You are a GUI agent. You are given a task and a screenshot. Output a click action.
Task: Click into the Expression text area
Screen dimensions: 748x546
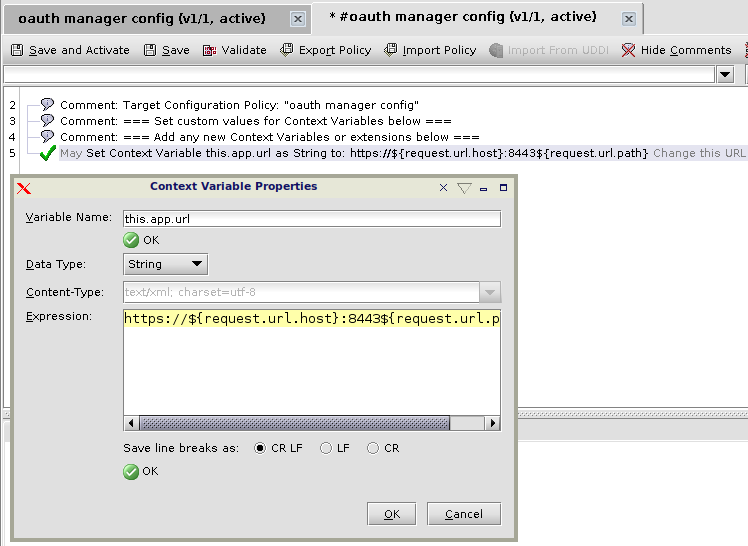pyautogui.click(x=312, y=362)
